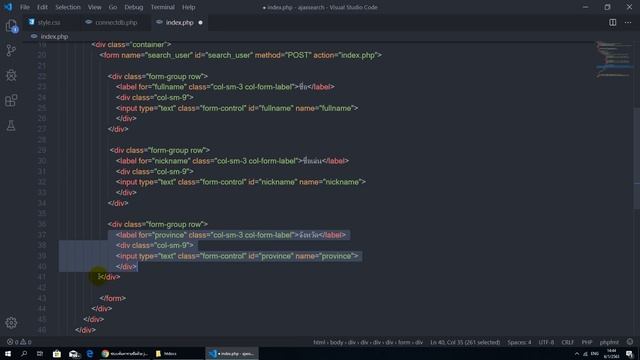Open the Windows notification center

(629, 353)
